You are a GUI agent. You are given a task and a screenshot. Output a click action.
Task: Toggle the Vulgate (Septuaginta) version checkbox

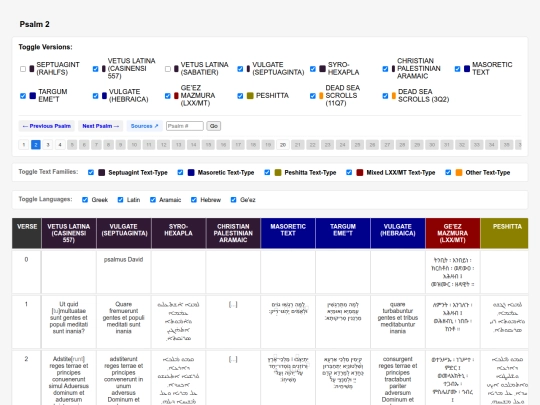click(240, 69)
